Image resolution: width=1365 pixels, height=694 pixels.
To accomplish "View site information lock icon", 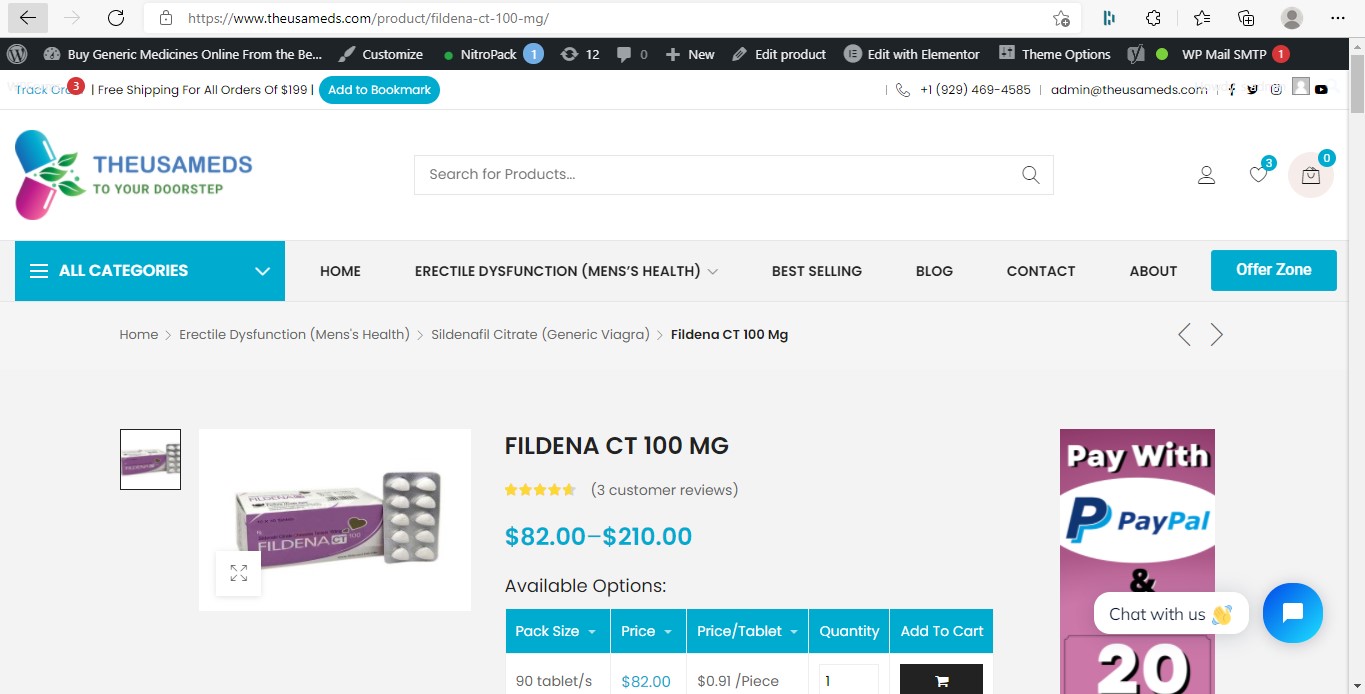I will pos(166,18).
